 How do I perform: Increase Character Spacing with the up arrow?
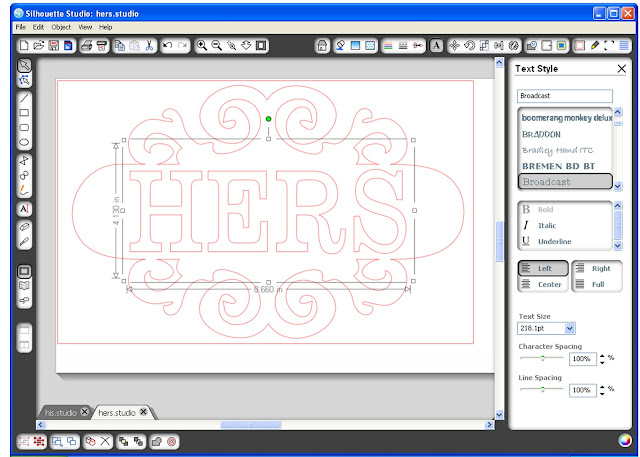[x=602, y=356]
